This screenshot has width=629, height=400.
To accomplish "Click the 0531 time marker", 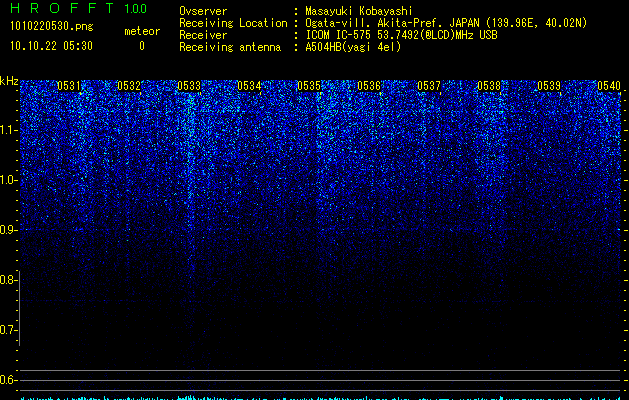I will (69, 86).
